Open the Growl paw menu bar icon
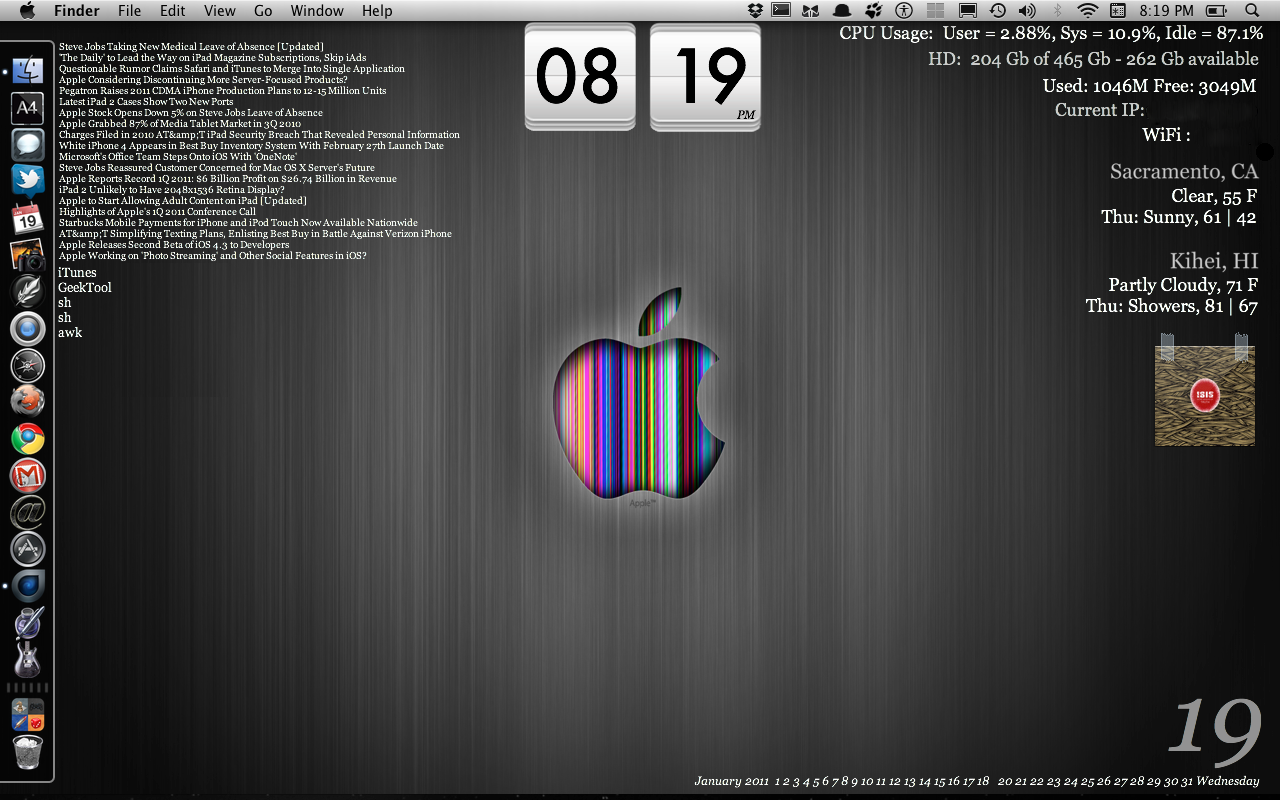Screen dimensions: 1280x800 pyautogui.click(x=873, y=10)
